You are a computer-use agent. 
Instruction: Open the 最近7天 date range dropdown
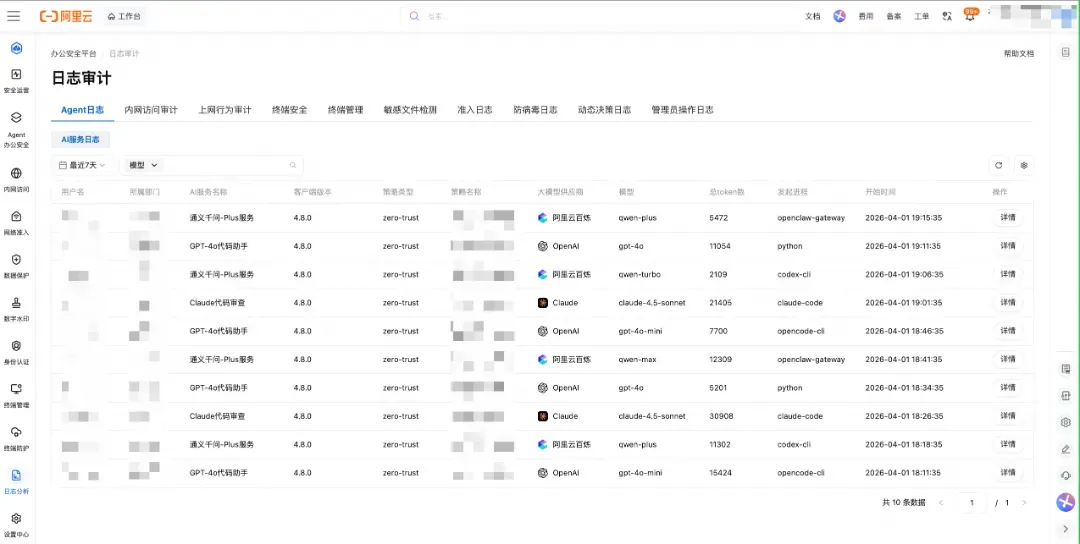tap(83, 165)
